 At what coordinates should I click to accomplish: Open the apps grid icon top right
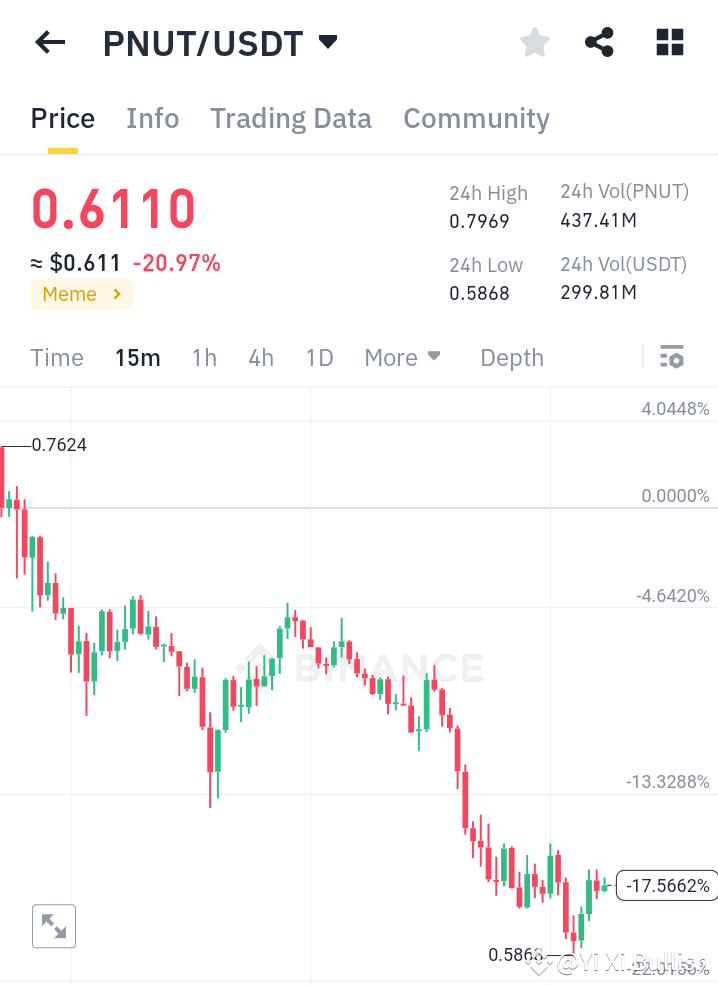click(668, 42)
